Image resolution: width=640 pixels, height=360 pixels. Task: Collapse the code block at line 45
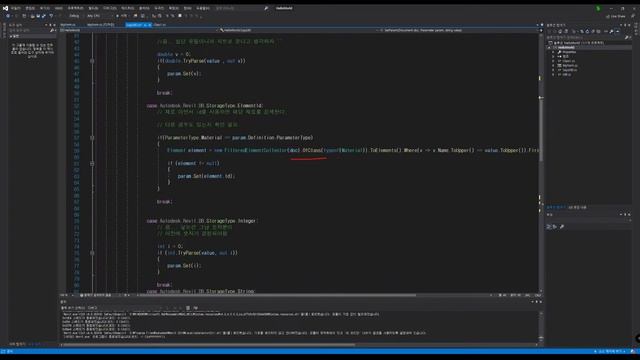coord(92,61)
